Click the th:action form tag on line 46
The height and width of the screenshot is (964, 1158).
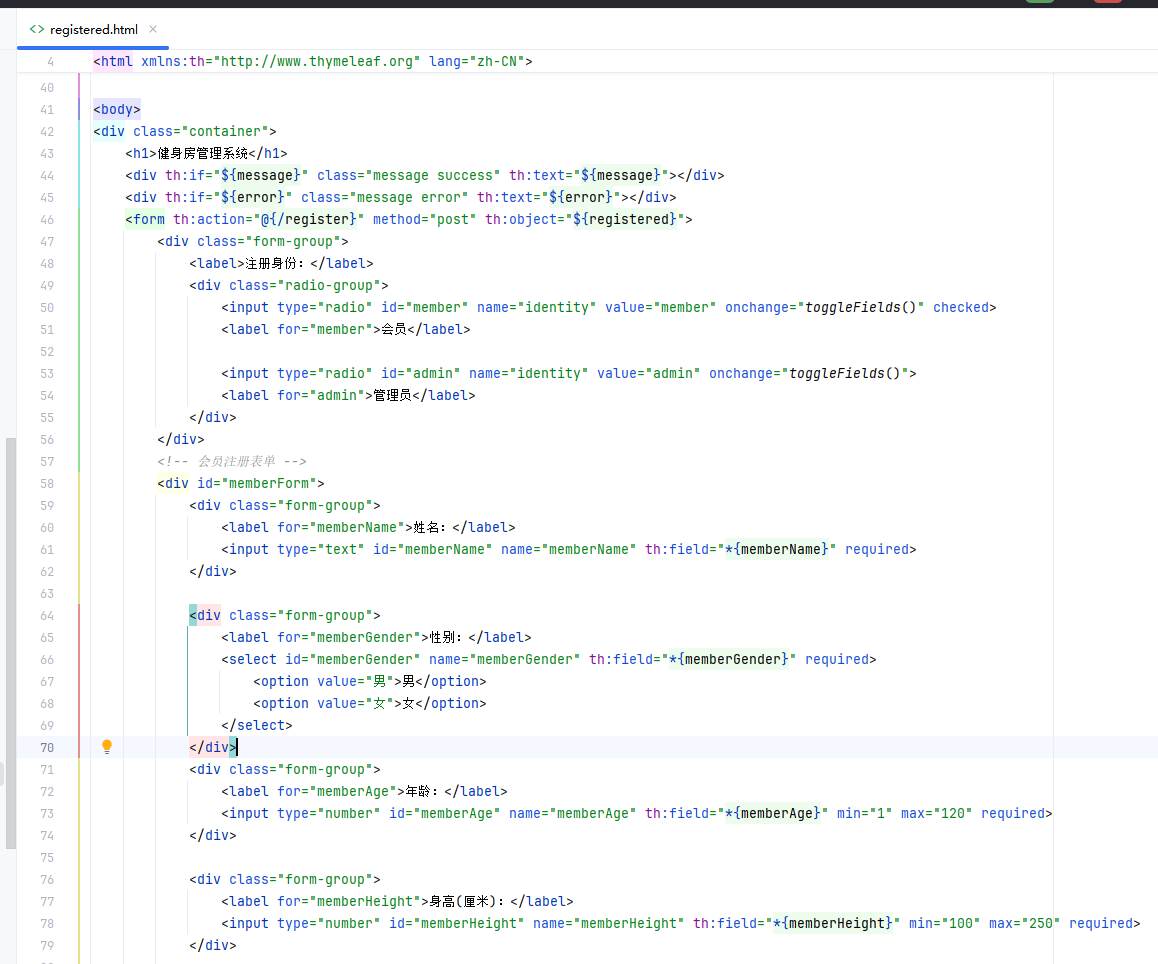[408, 219]
